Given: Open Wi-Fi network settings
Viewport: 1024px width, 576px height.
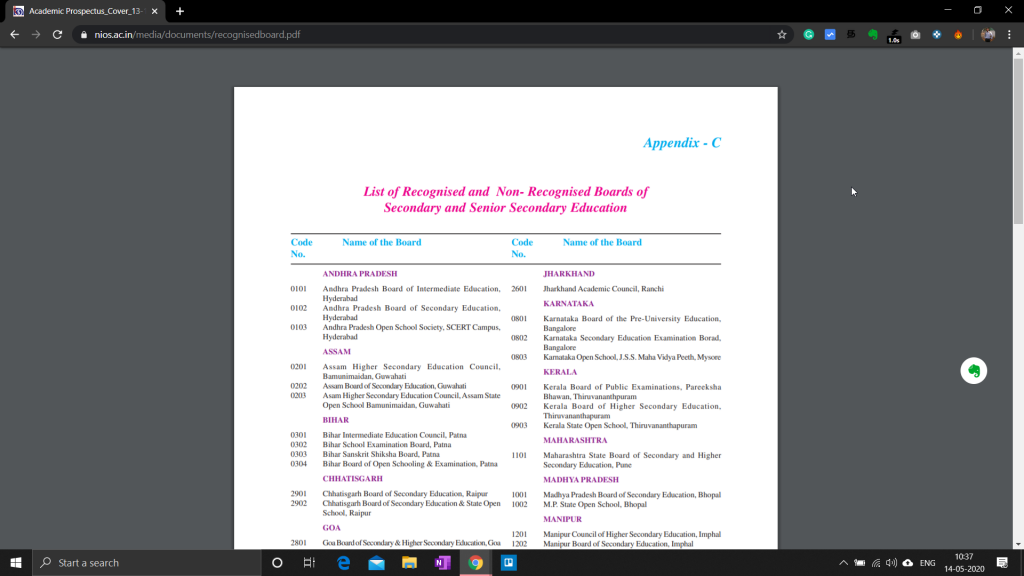Looking at the screenshot, I should point(876,562).
